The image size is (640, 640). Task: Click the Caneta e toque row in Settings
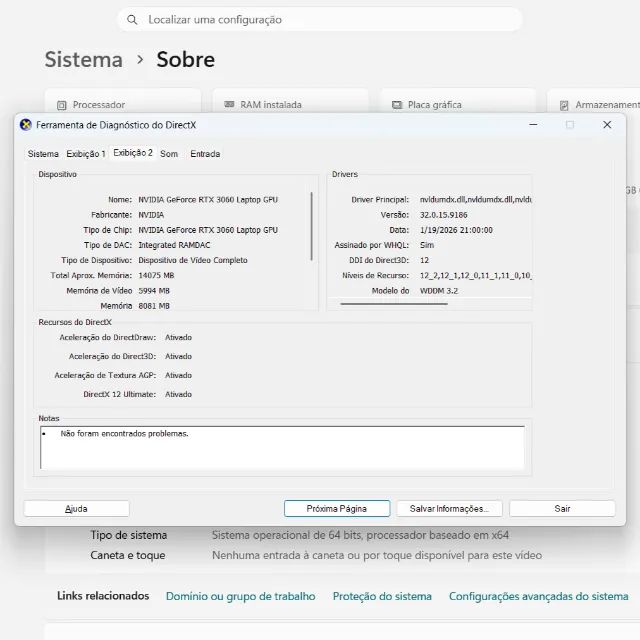click(x=316, y=556)
